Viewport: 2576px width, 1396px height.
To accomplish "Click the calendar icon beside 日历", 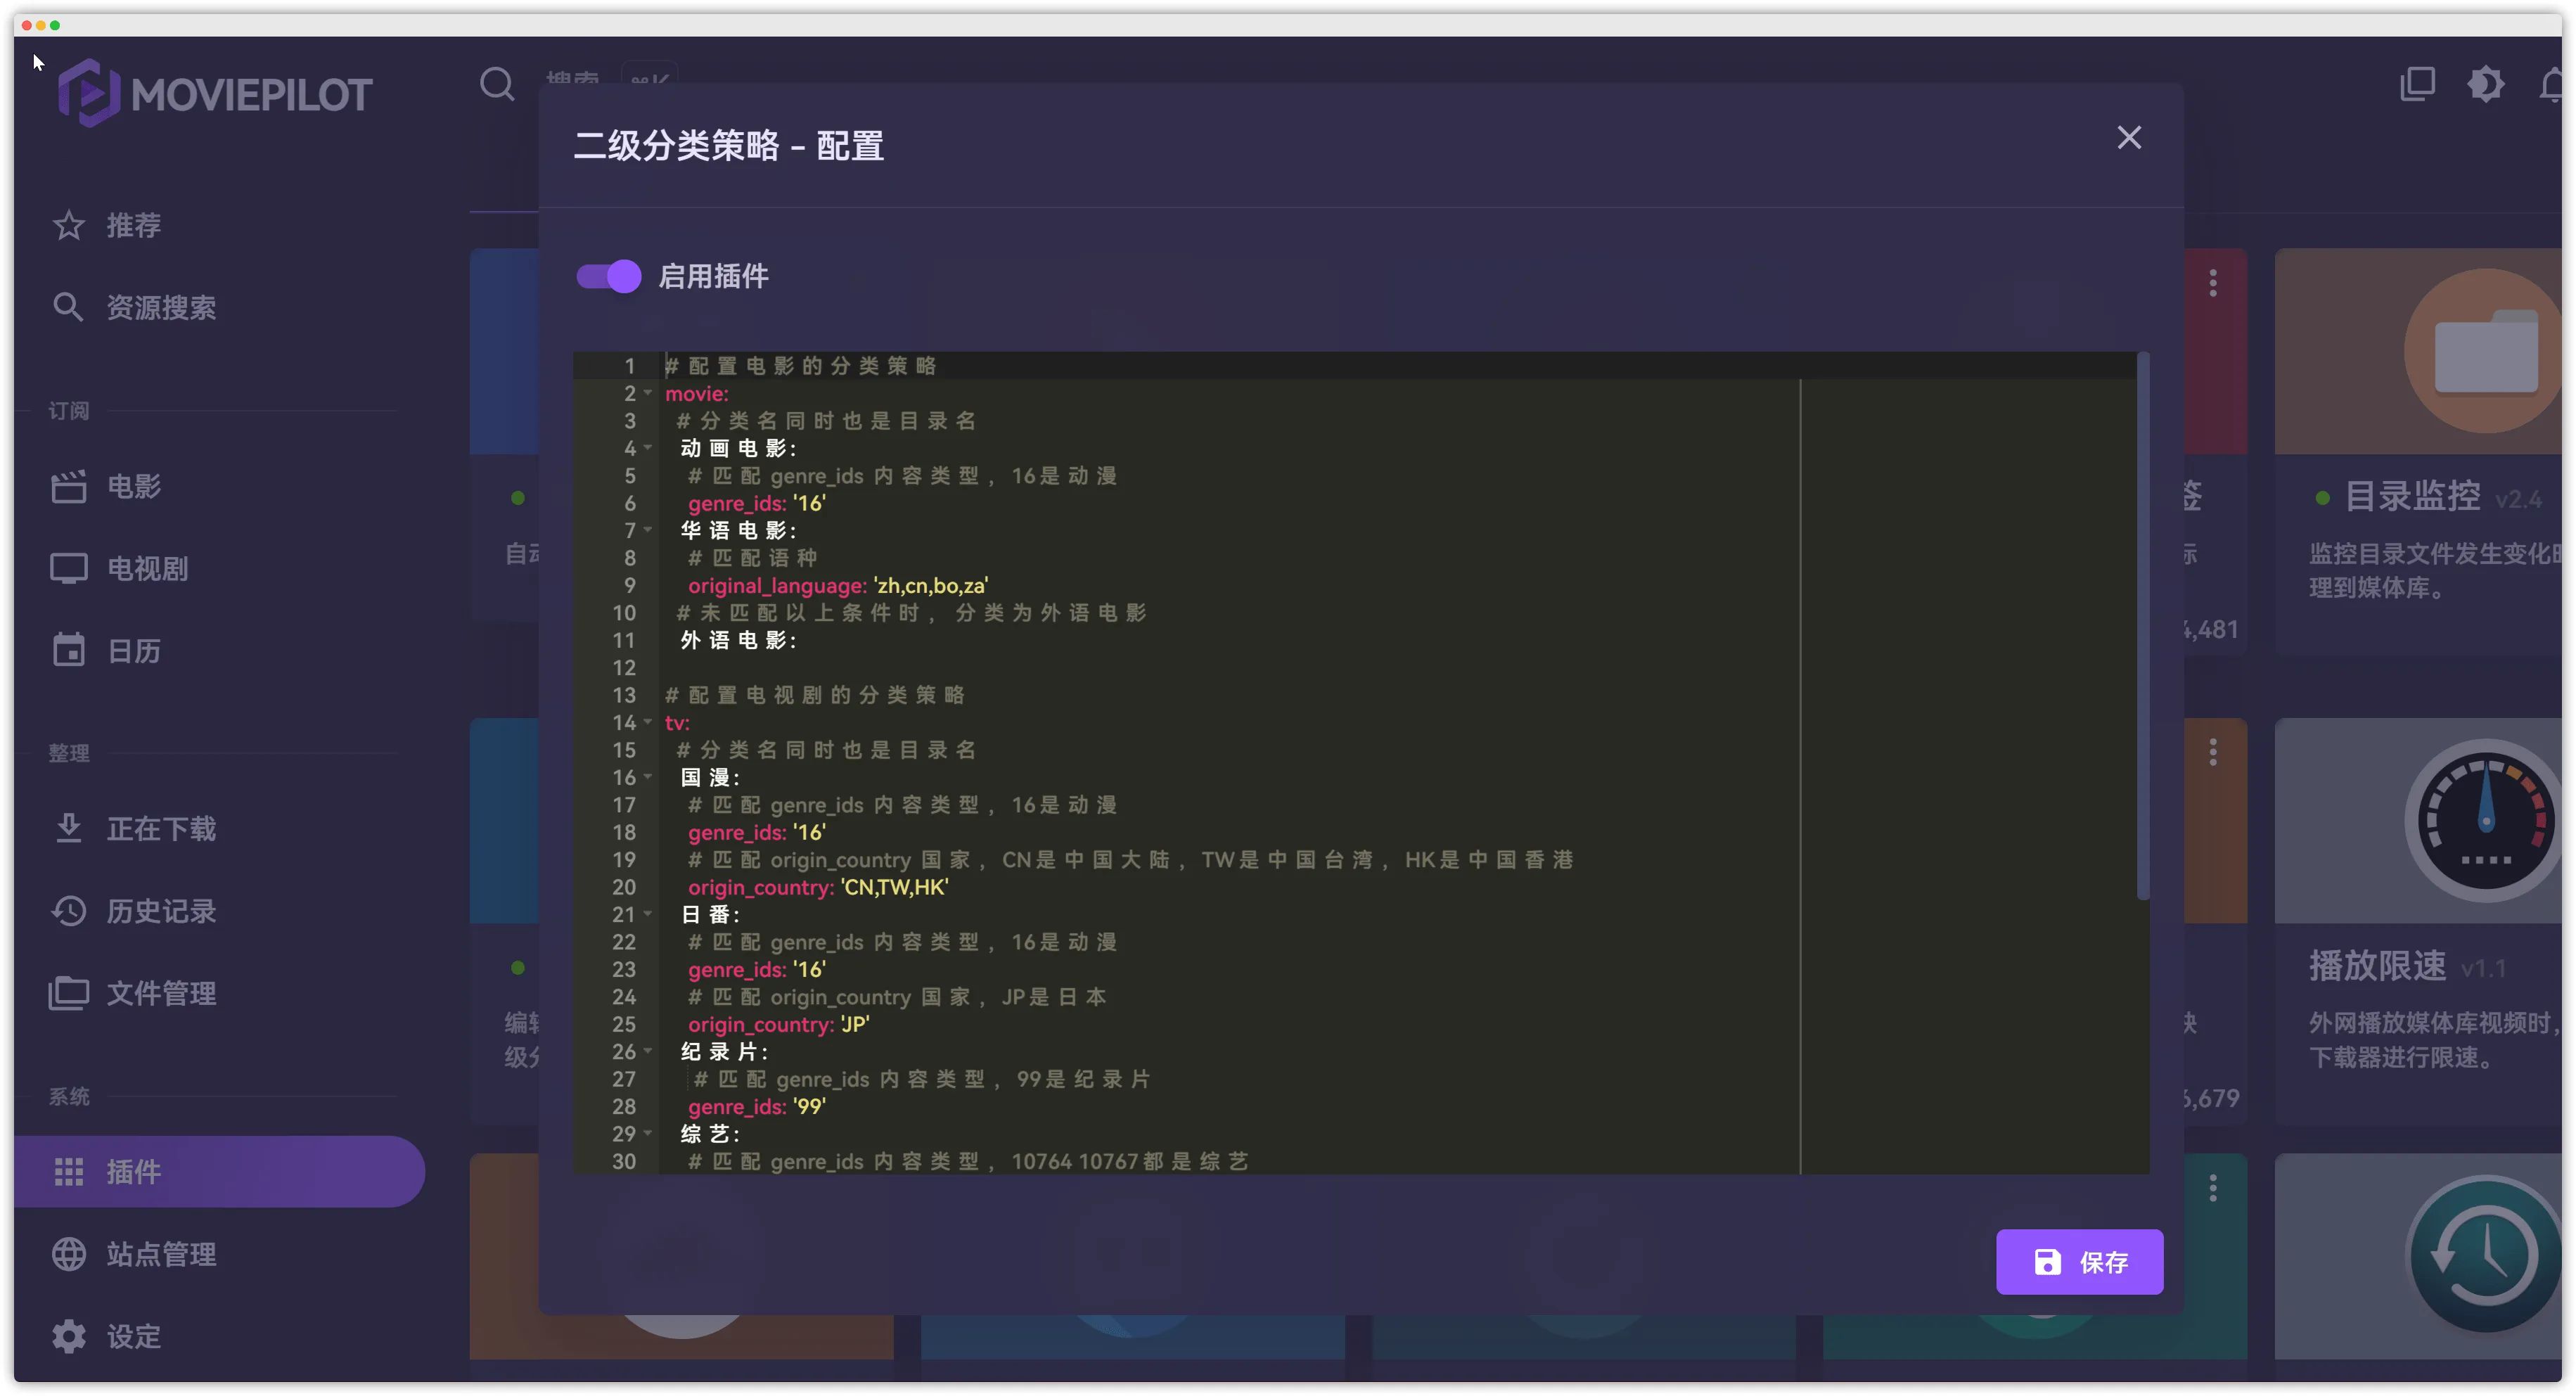I will pos(68,651).
